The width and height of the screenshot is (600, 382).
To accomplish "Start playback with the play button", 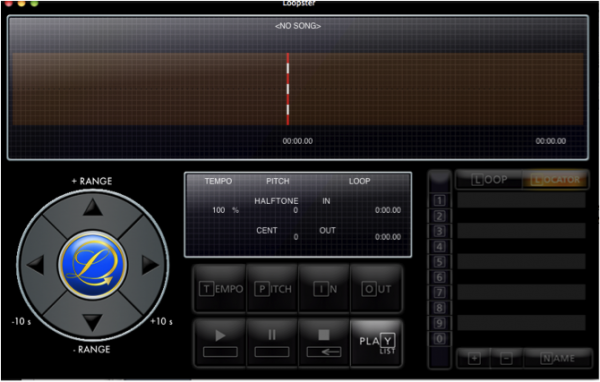I will coord(220,343).
